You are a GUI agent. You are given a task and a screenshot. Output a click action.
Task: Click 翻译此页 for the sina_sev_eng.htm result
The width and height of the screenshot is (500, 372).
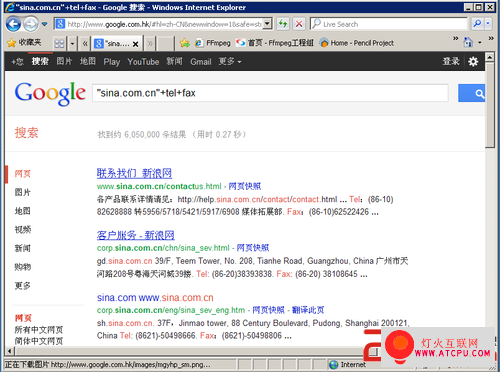(x=308, y=310)
